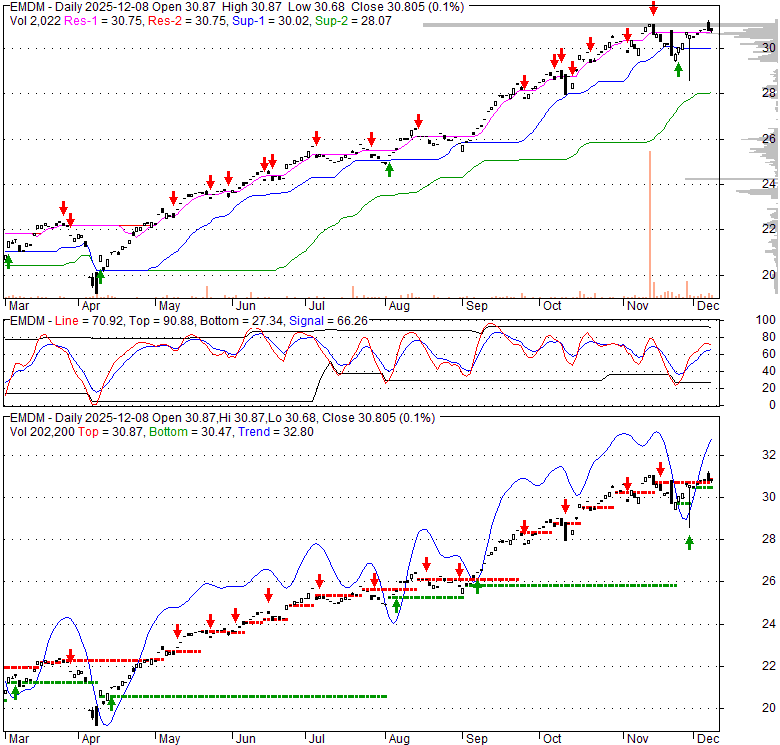The image size is (780, 745).
Task: Click the green arrow in mid-April, bottom chart
Action: (111, 704)
